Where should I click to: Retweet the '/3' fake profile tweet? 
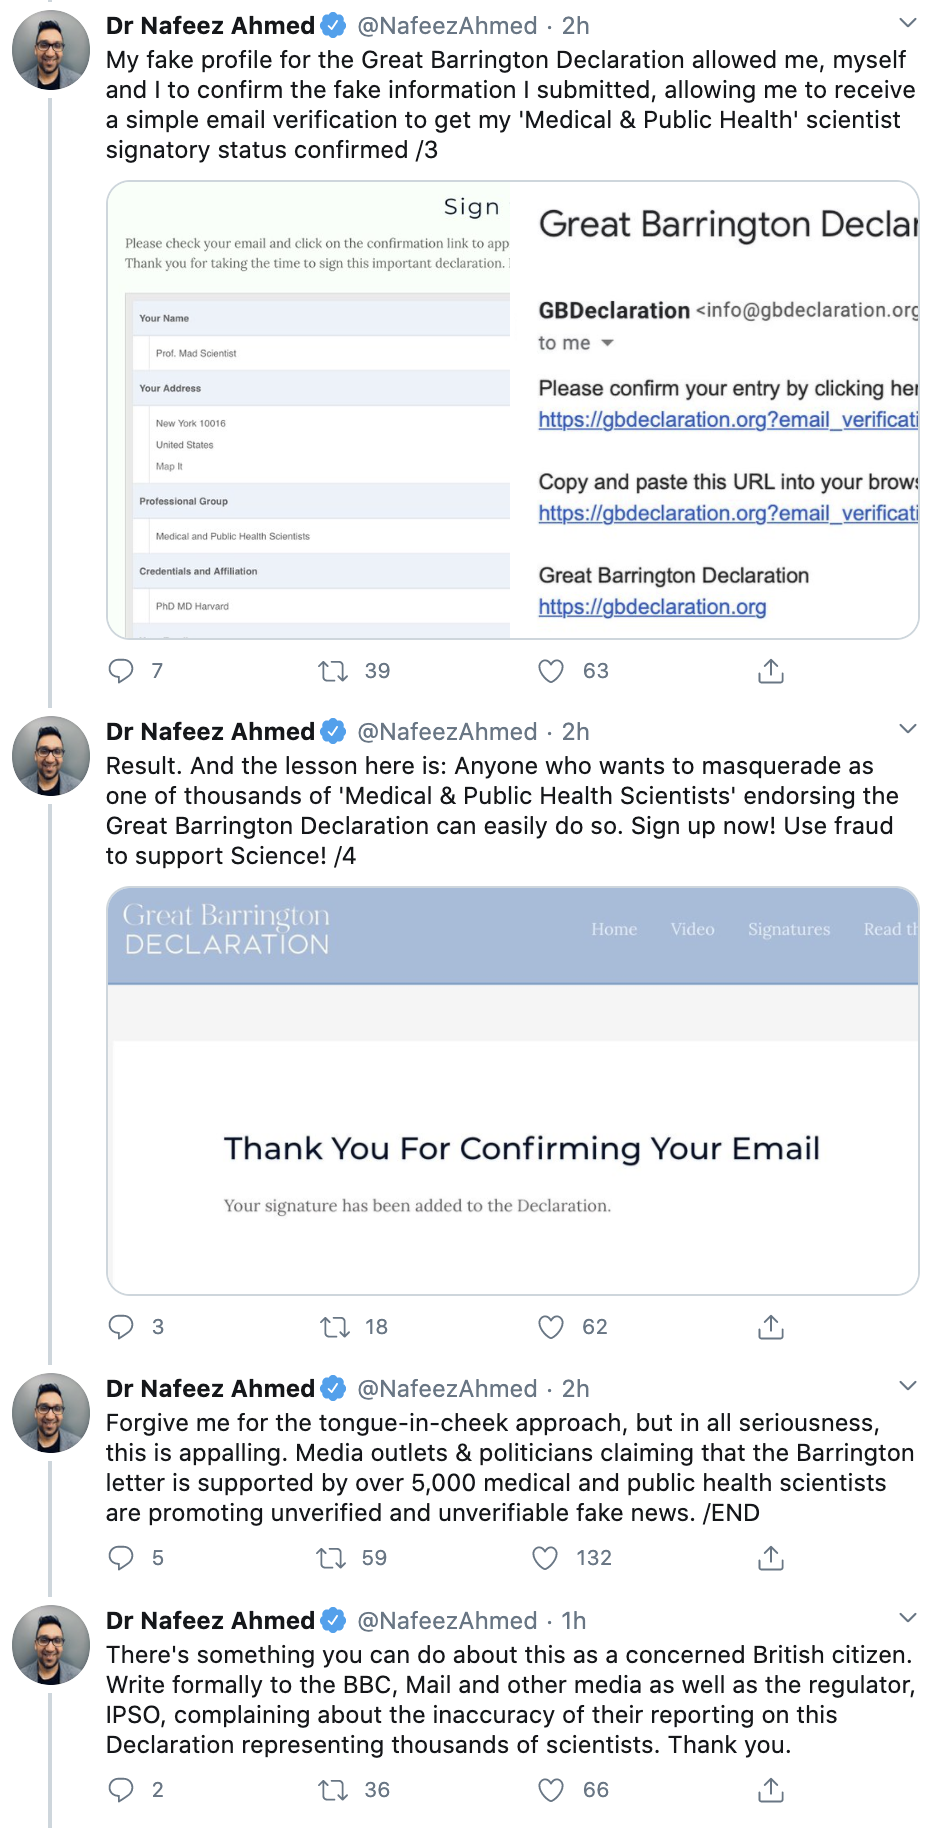click(x=333, y=671)
